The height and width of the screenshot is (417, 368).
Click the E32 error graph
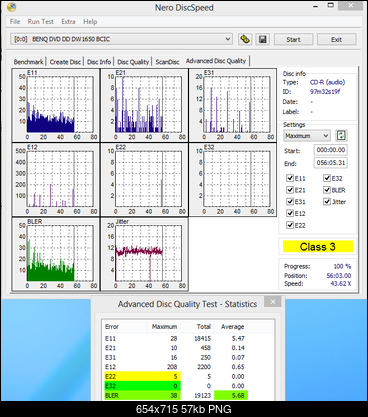pyautogui.click(x=233, y=180)
